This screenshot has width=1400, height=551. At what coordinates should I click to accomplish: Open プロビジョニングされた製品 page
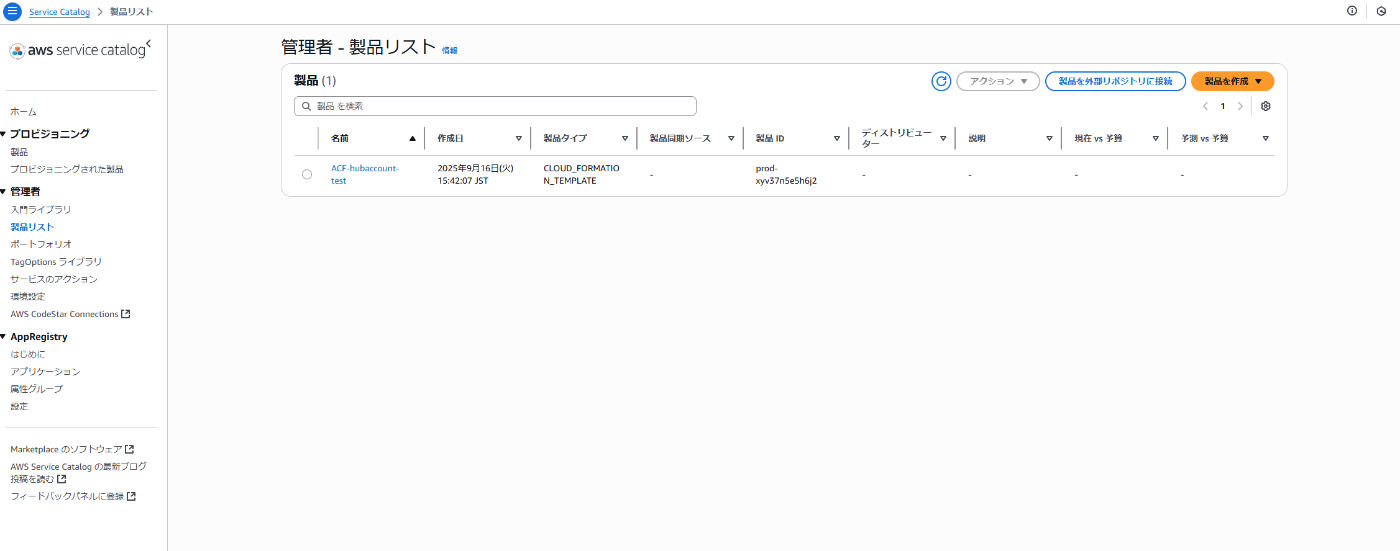(67, 169)
